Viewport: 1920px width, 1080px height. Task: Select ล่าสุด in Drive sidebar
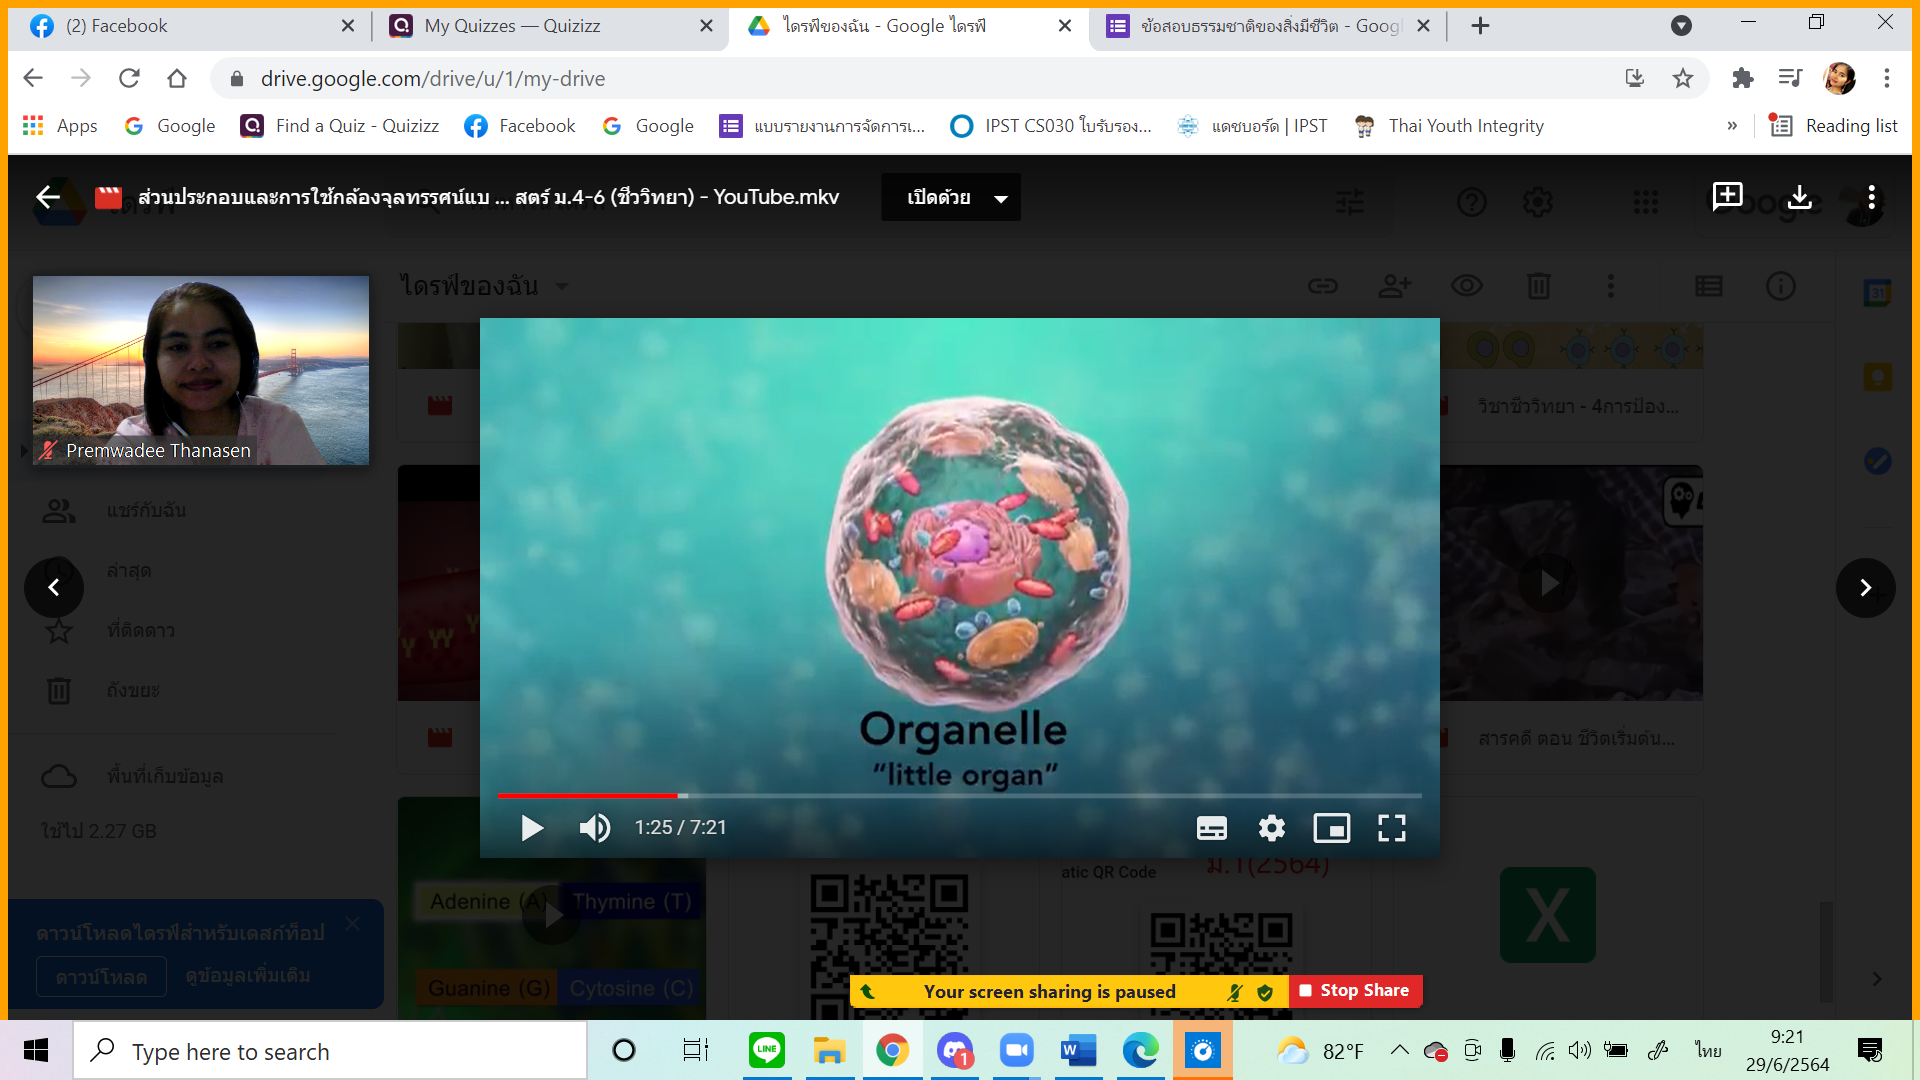tap(129, 571)
